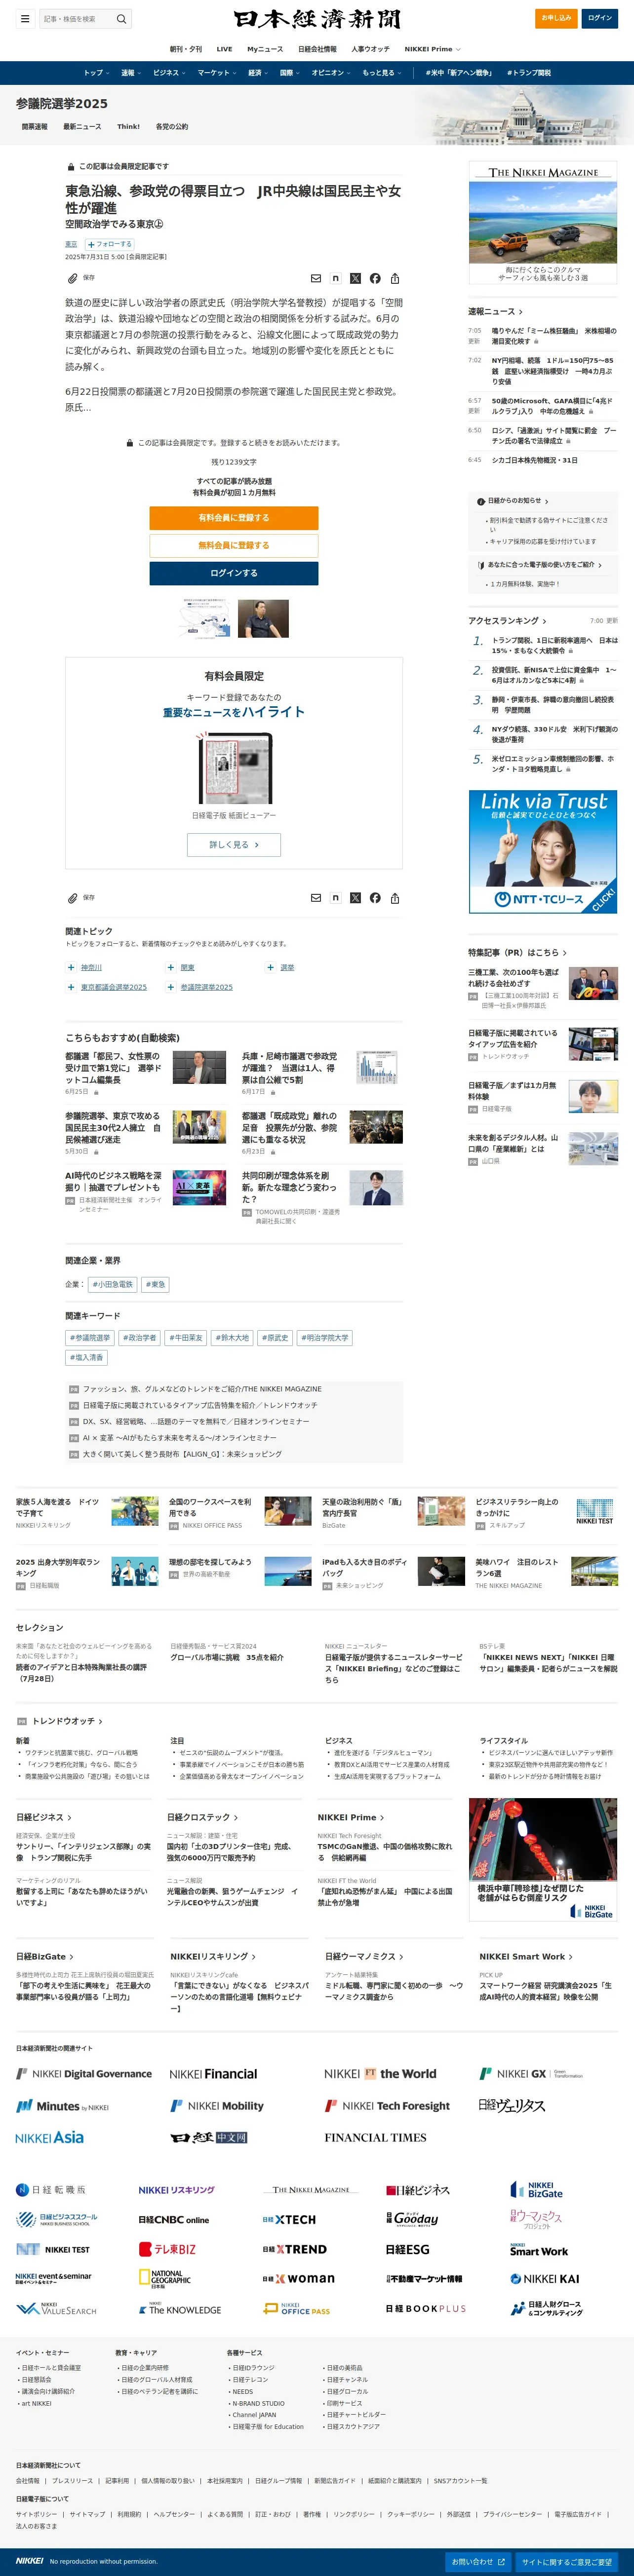This screenshot has width=634, height=2576.
Task: Follow 参議院選挙2025 with its plus icon
Action: point(171,987)
